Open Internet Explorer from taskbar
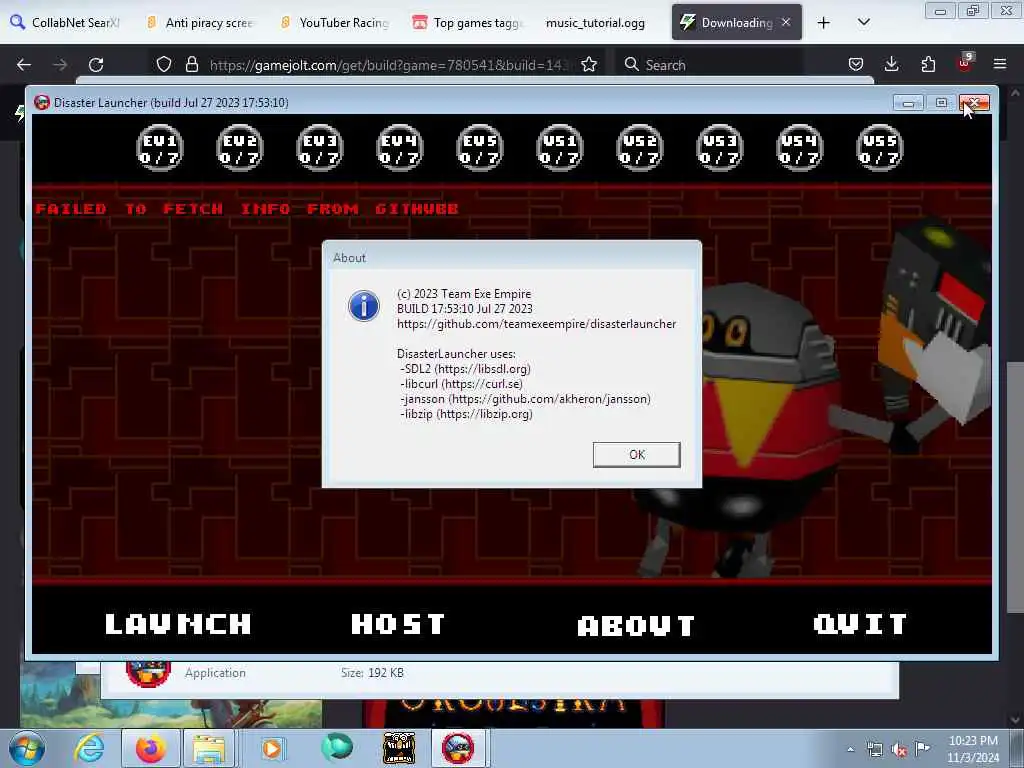The height and width of the screenshot is (768, 1024). point(89,748)
